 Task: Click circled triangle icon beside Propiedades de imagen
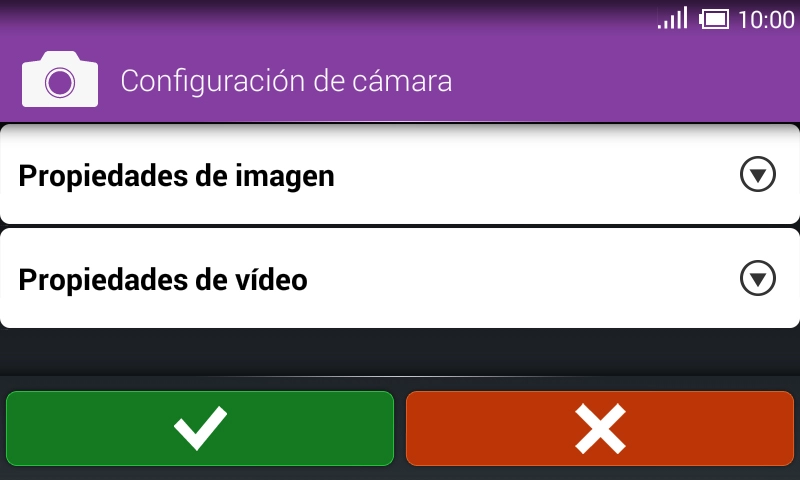click(x=758, y=174)
